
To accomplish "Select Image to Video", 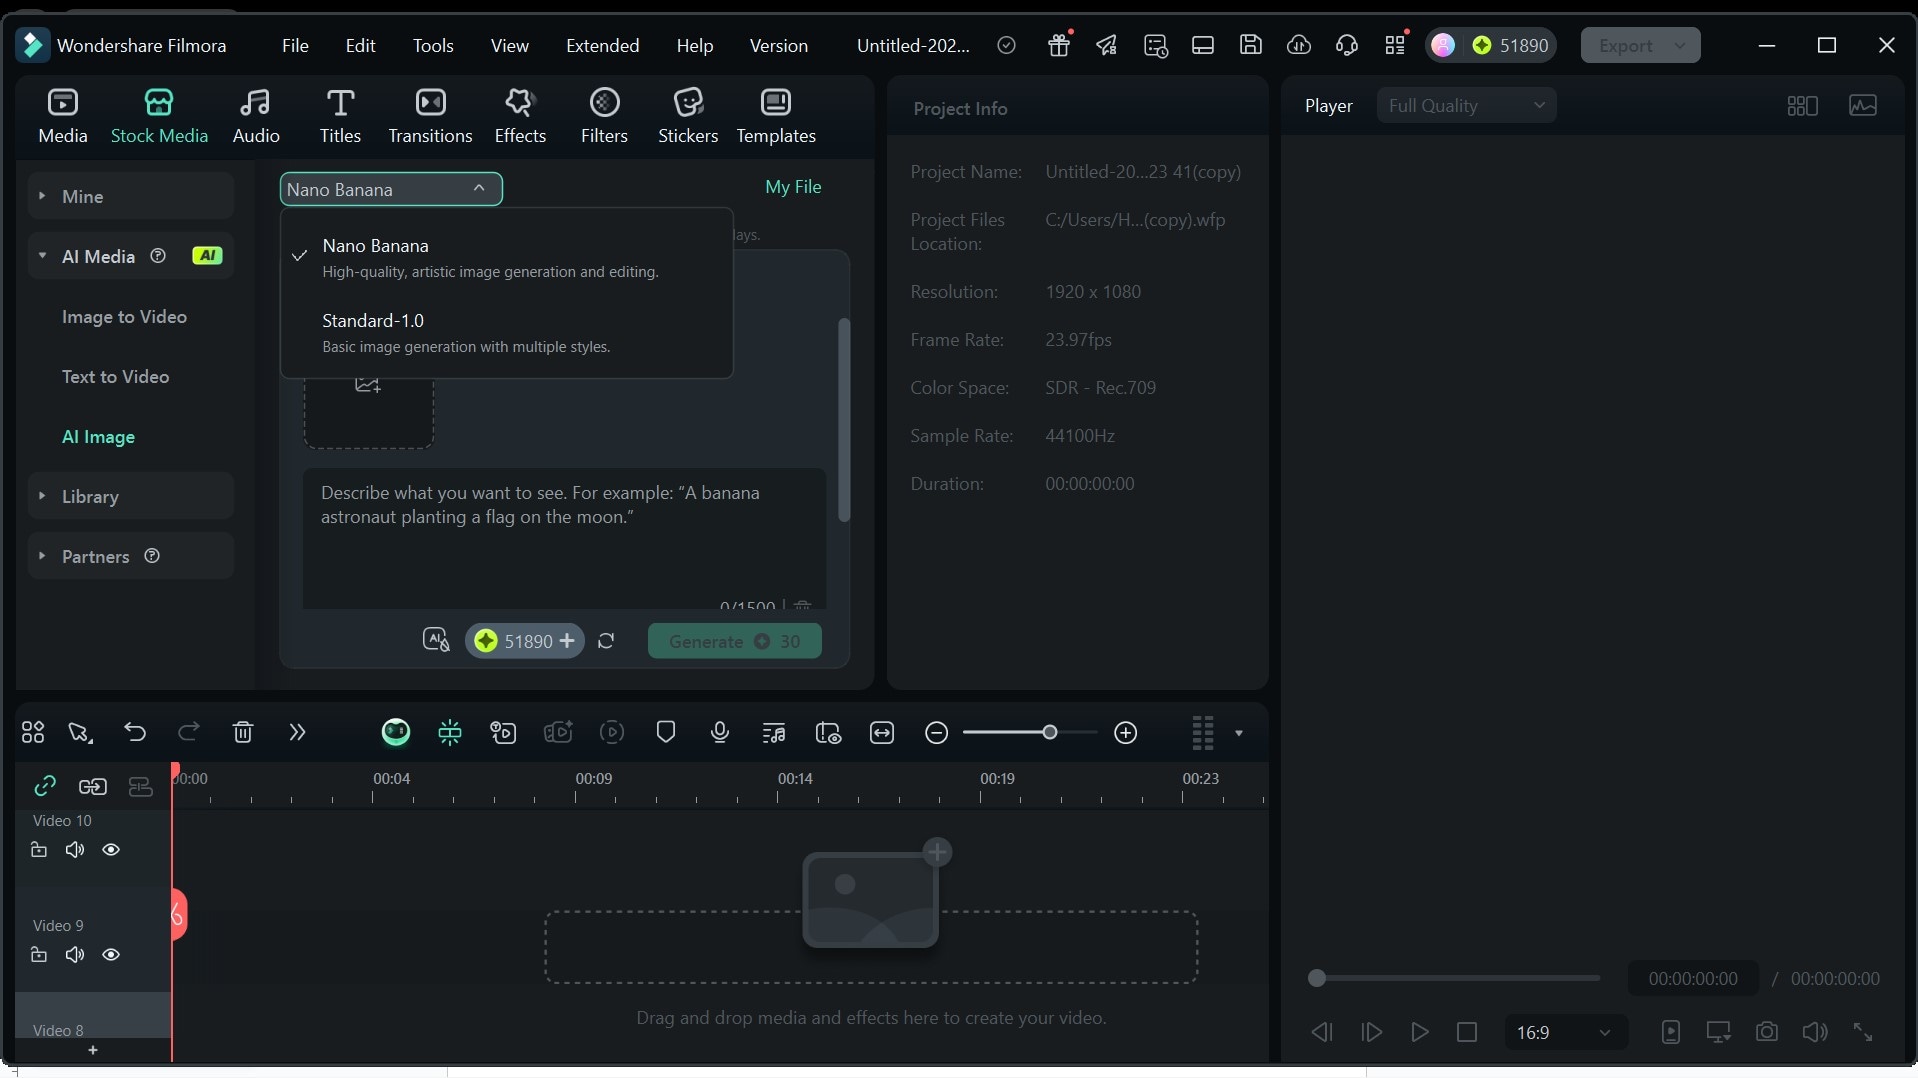I will (x=124, y=316).
